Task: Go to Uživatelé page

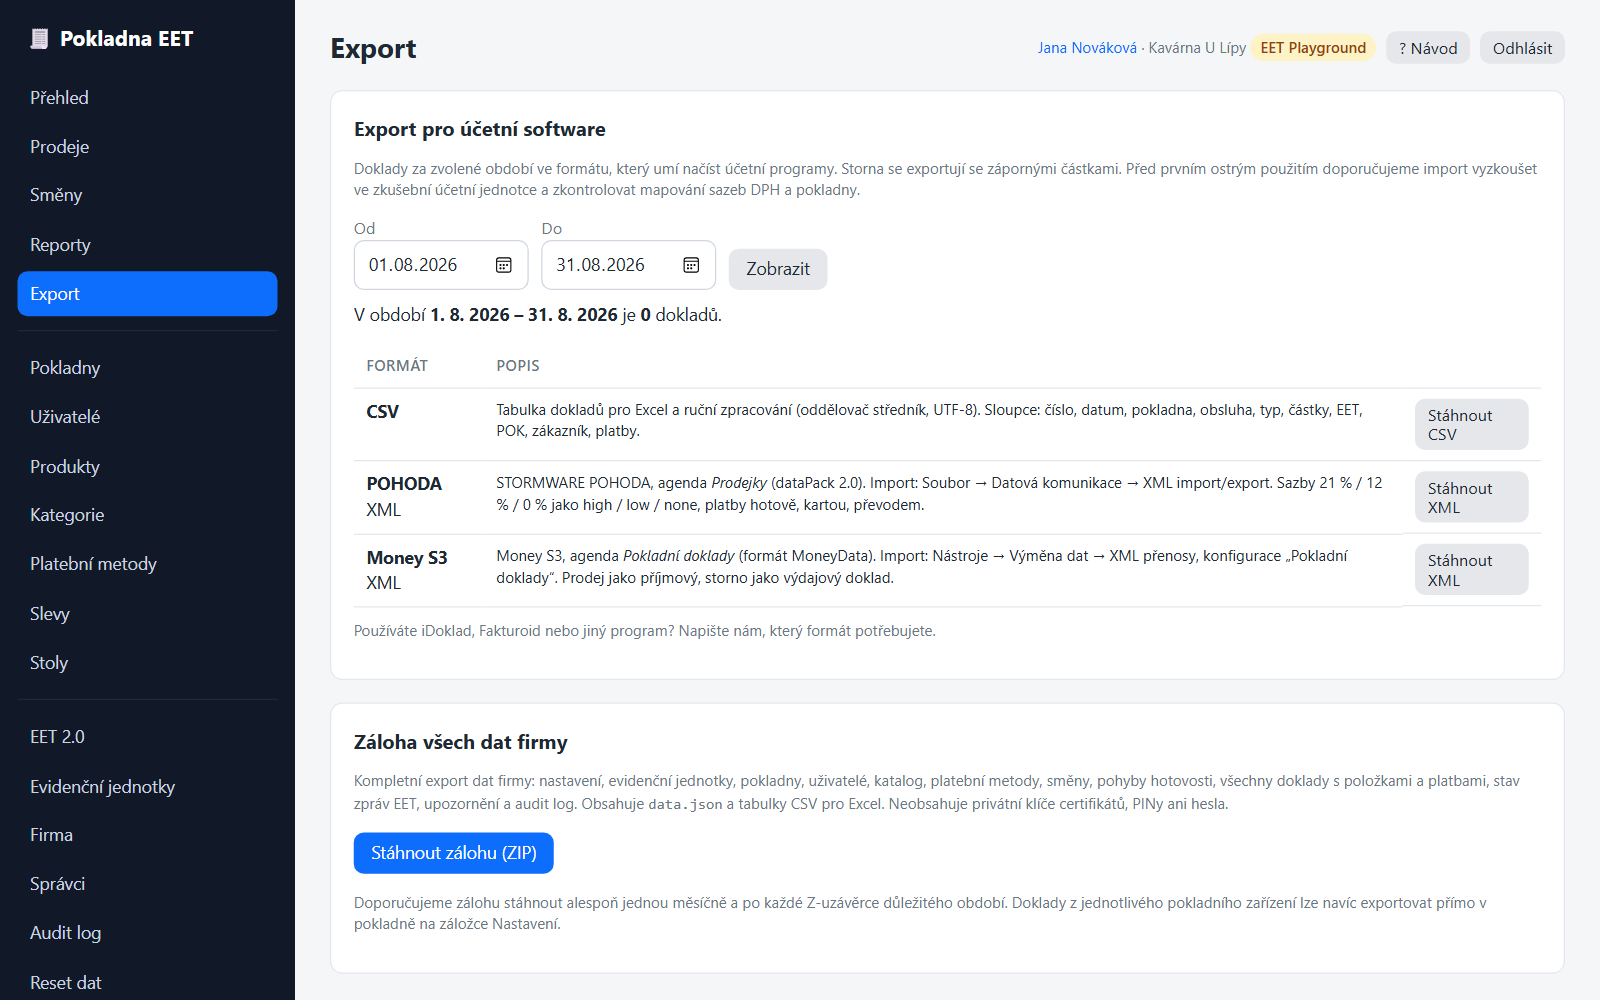Action: tap(147, 417)
